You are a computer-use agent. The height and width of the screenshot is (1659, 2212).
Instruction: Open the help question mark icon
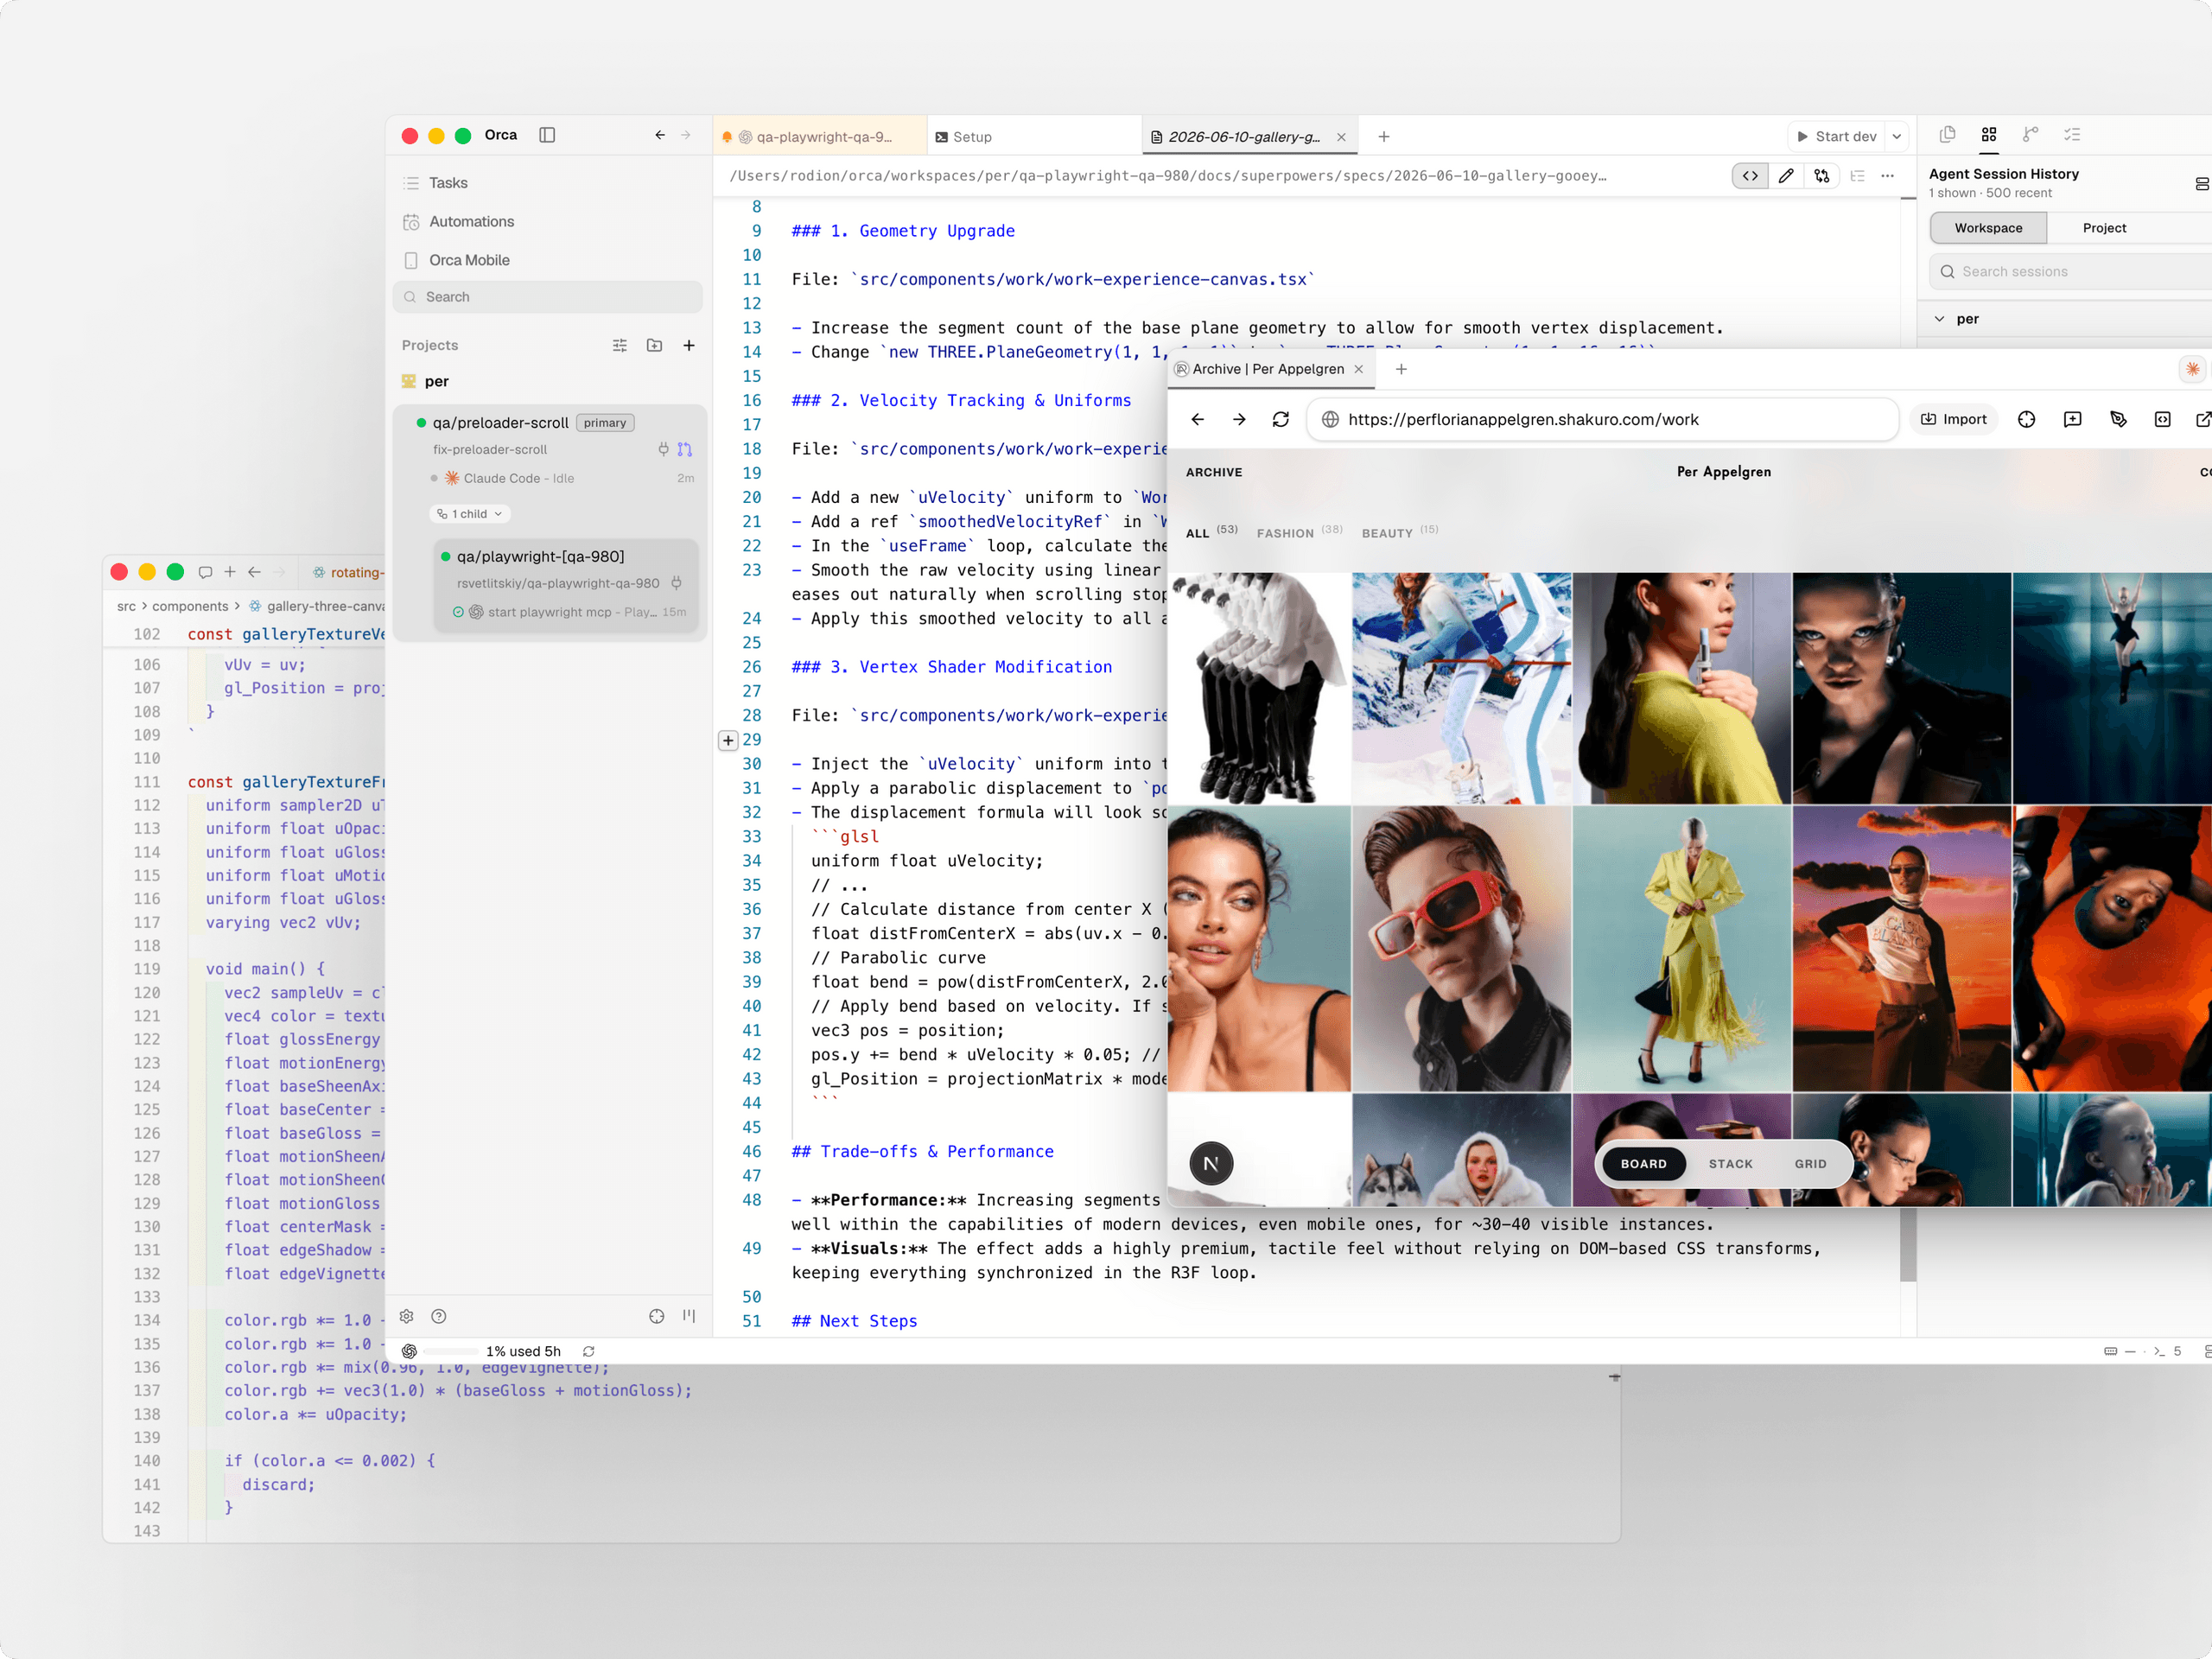[x=439, y=1316]
